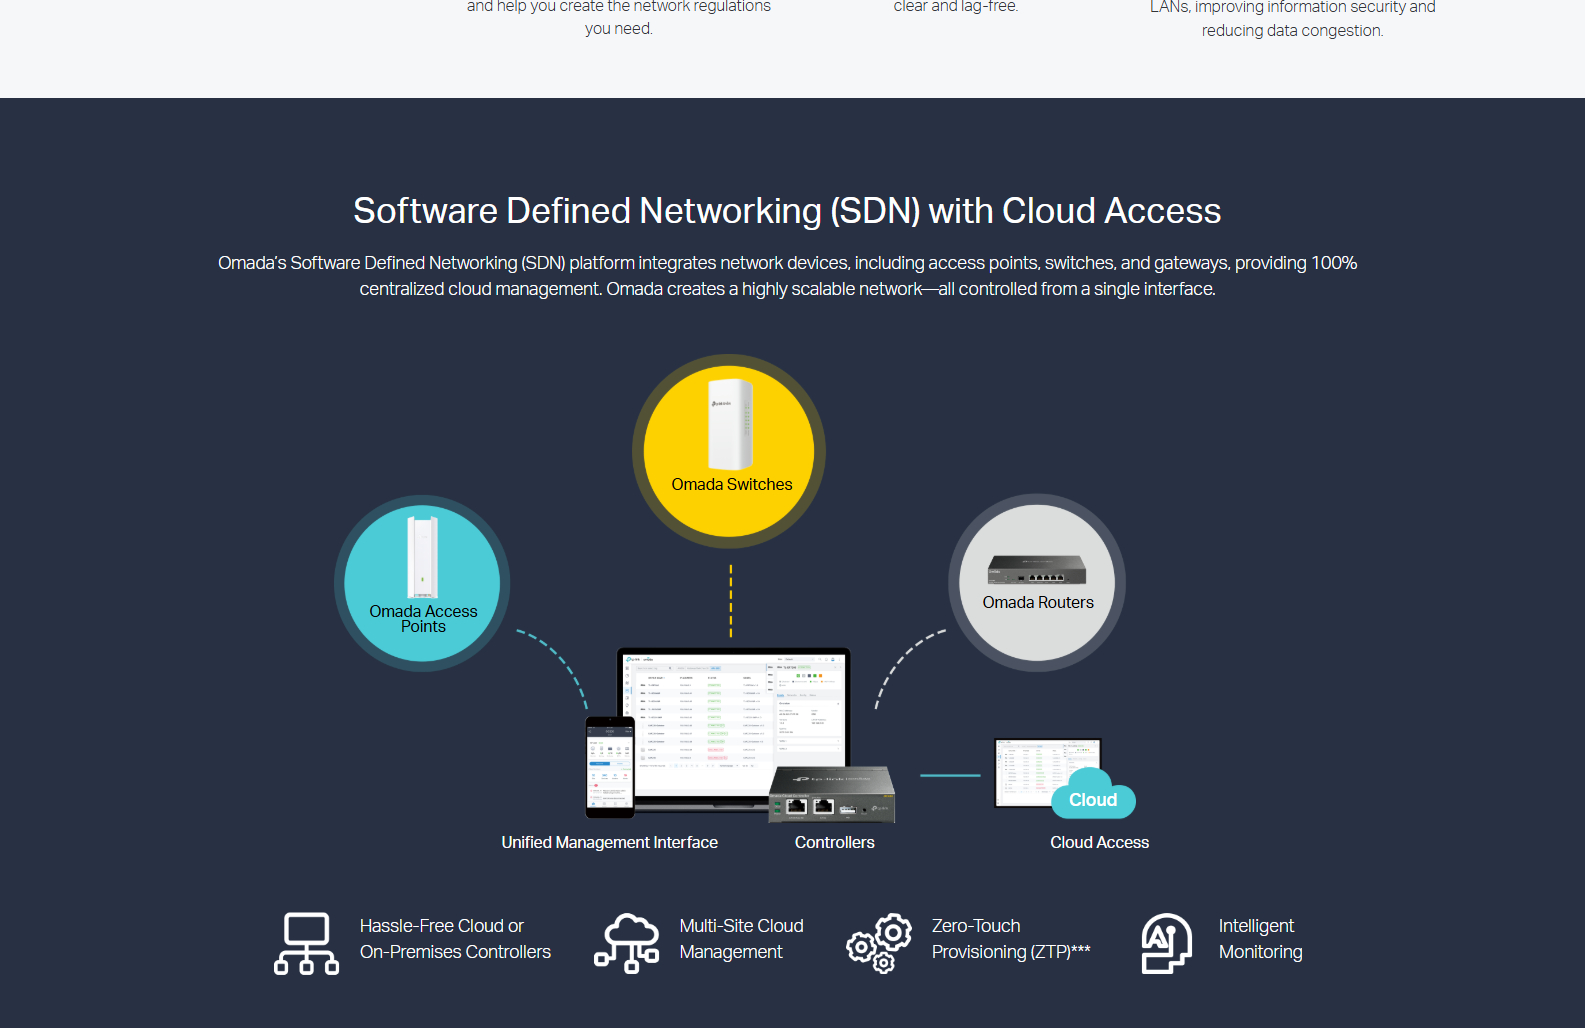The width and height of the screenshot is (1585, 1028).
Task: Click the network controller hierarchy icon
Action: pyautogui.click(x=306, y=943)
